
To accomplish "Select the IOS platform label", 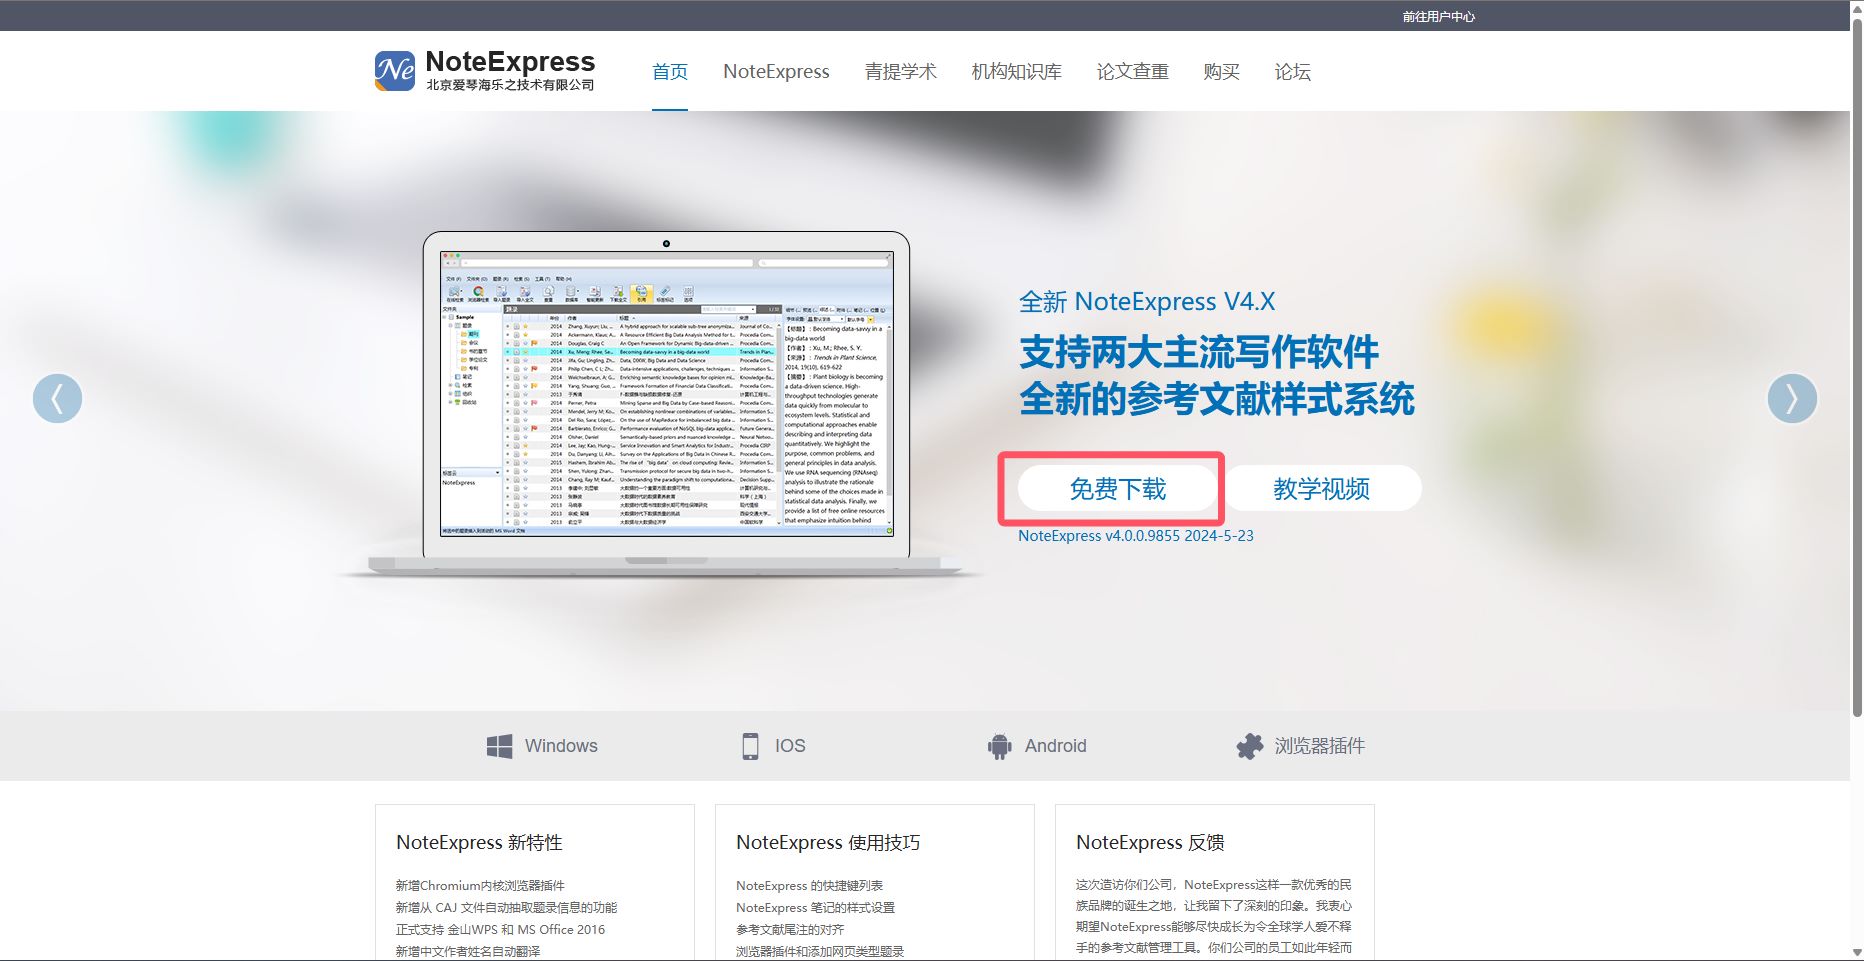I will (x=790, y=746).
